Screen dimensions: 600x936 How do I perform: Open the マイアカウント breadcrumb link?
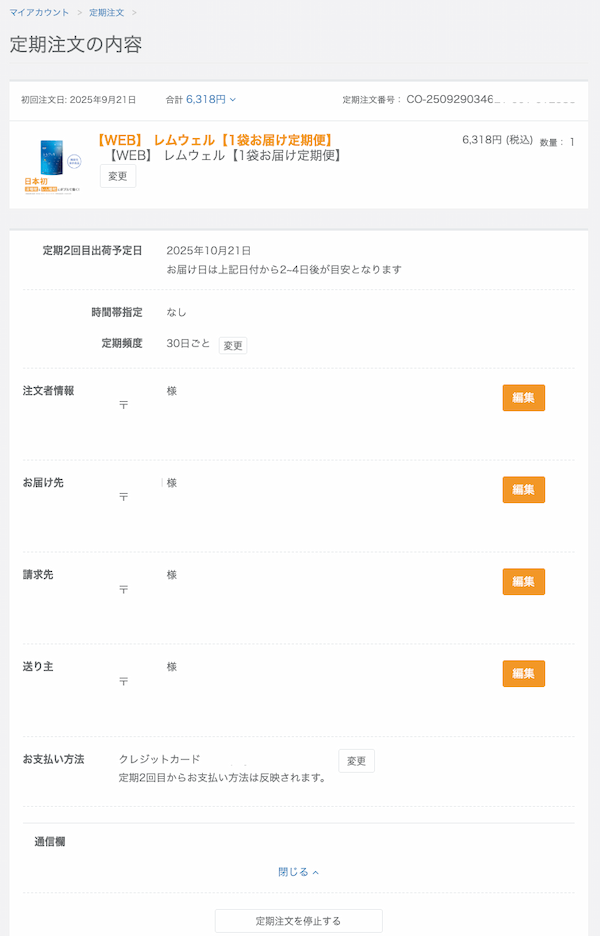coord(39,12)
